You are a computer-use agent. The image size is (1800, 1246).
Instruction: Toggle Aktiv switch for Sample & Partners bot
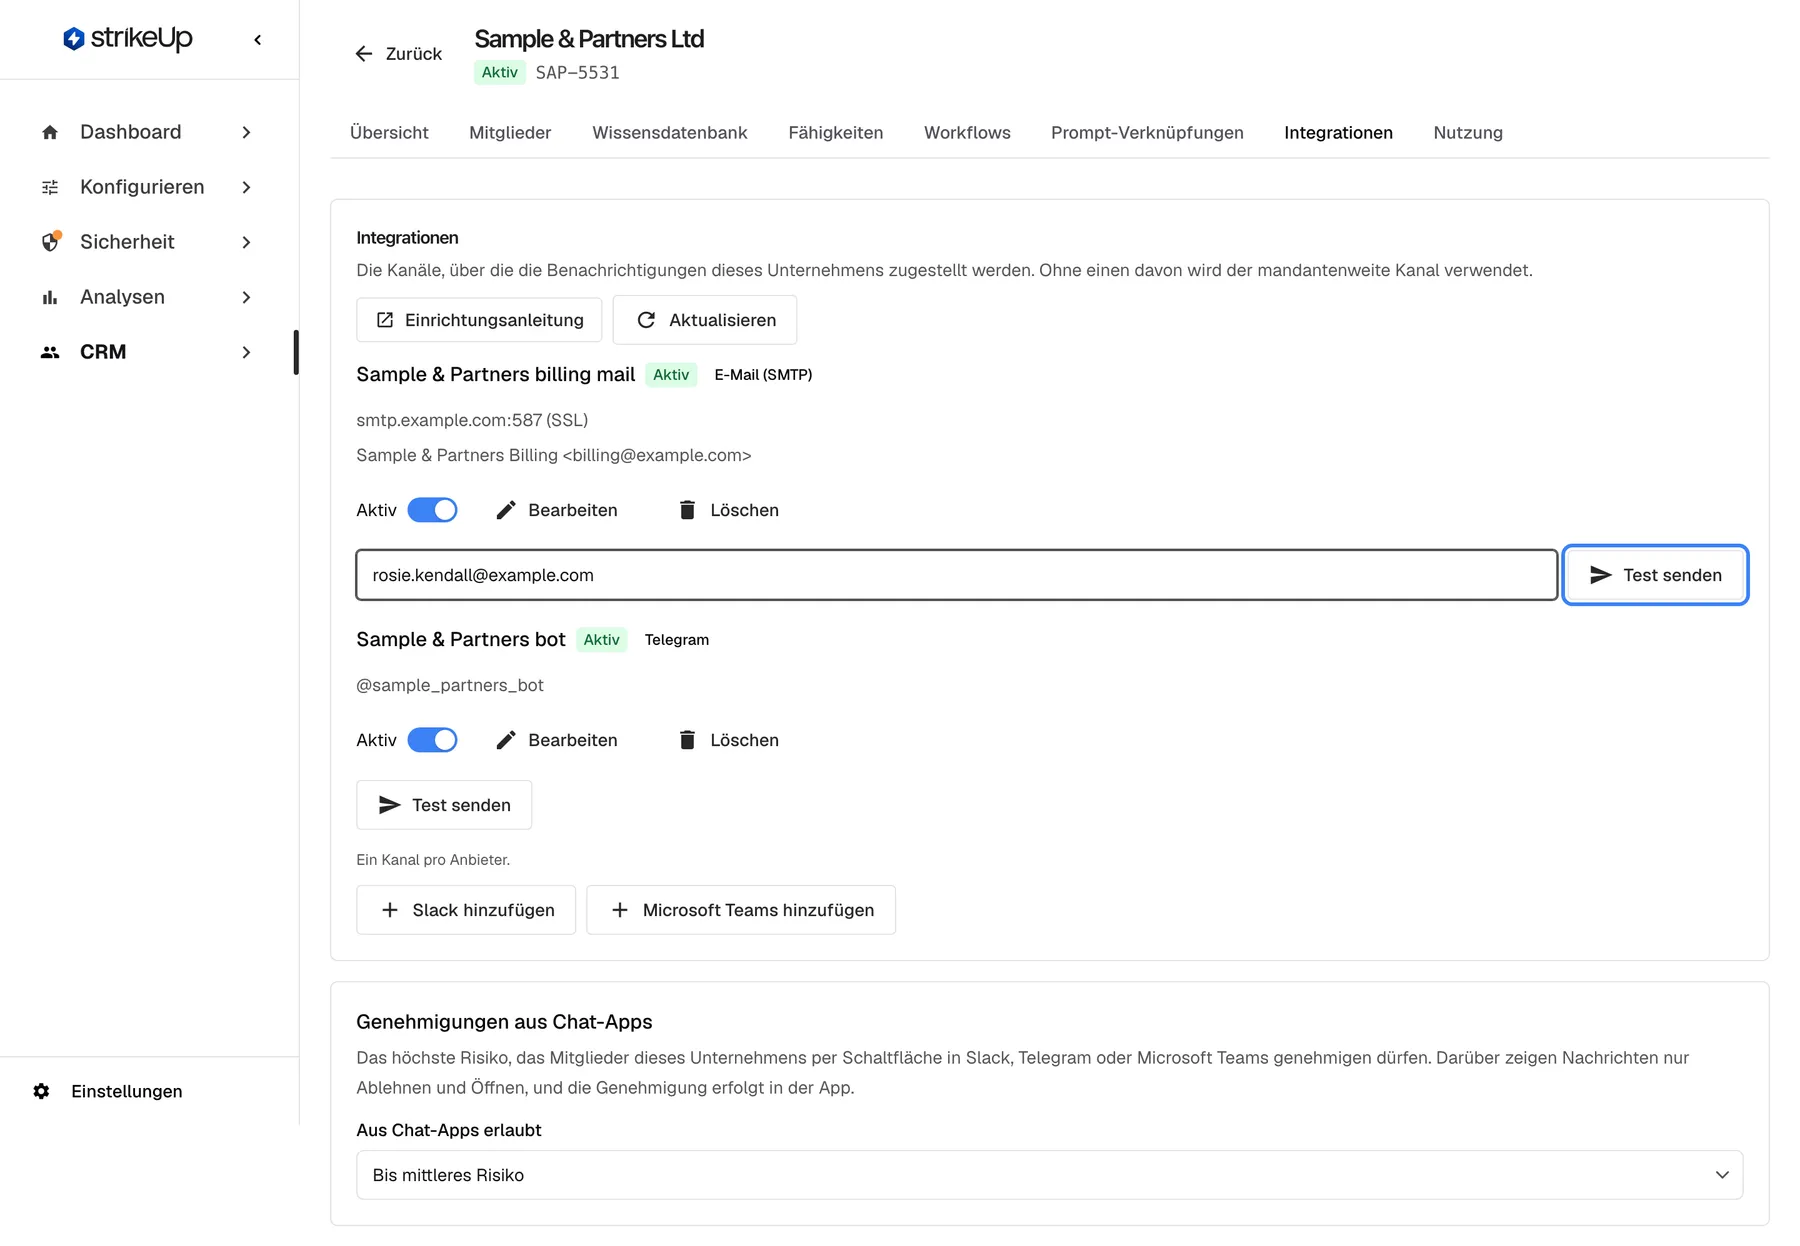(x=432, y=740)
